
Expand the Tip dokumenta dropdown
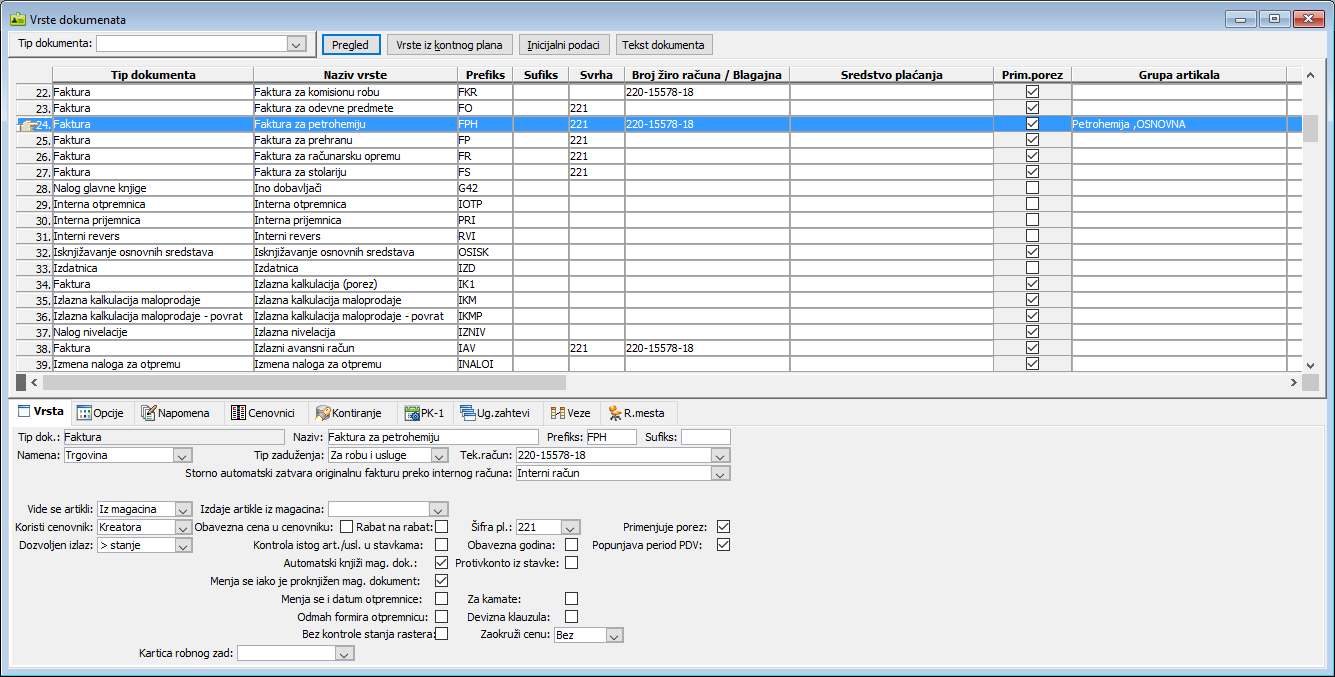(295, 44)
